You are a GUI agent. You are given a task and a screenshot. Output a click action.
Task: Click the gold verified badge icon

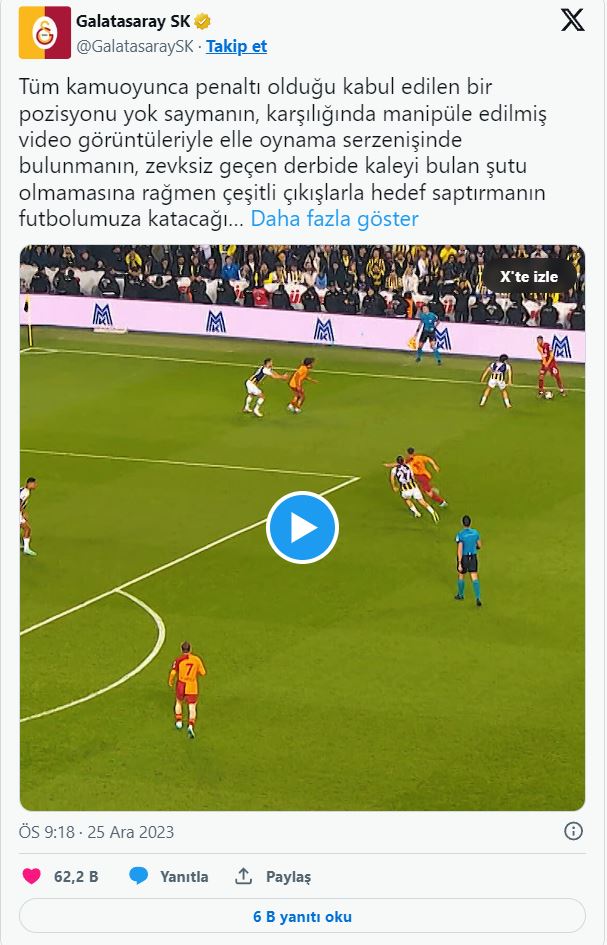tap(203, 22)
